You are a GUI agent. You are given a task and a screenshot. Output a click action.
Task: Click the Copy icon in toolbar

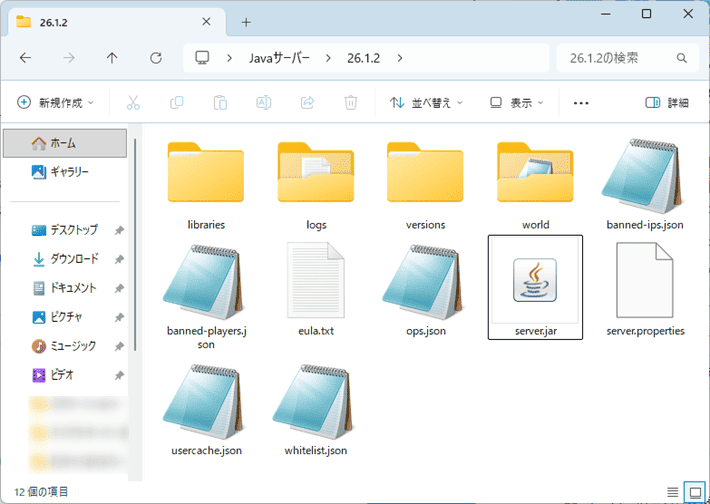coord(177,103)
